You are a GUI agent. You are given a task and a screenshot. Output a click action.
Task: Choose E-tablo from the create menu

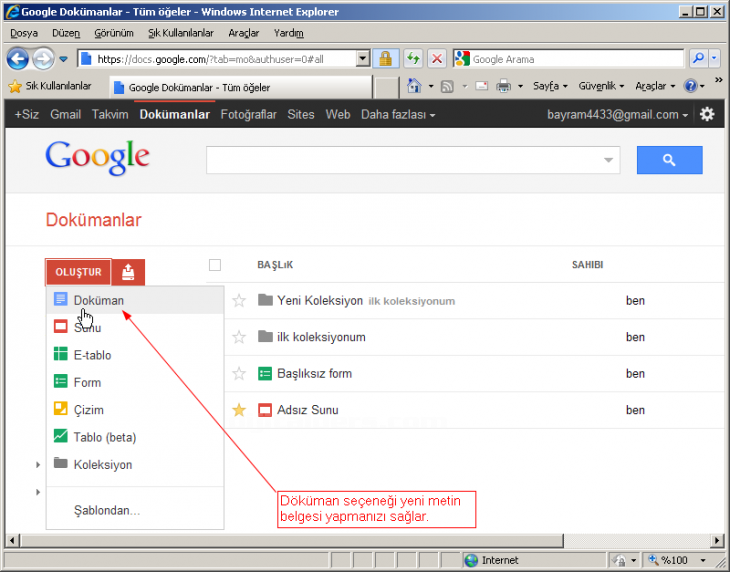coord(135,355)
